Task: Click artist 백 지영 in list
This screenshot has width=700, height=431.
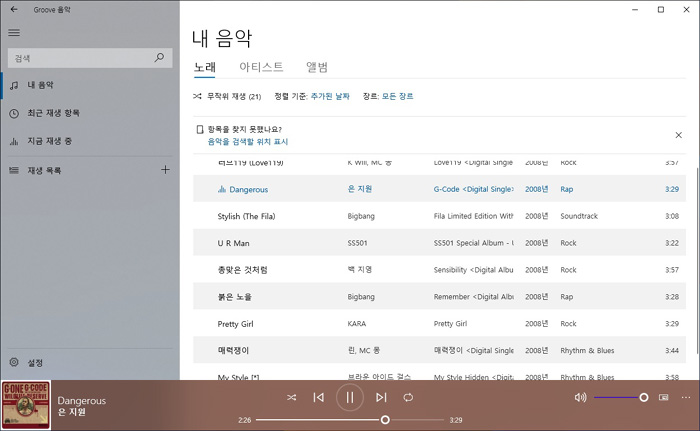Action: (x=360, y=270)
